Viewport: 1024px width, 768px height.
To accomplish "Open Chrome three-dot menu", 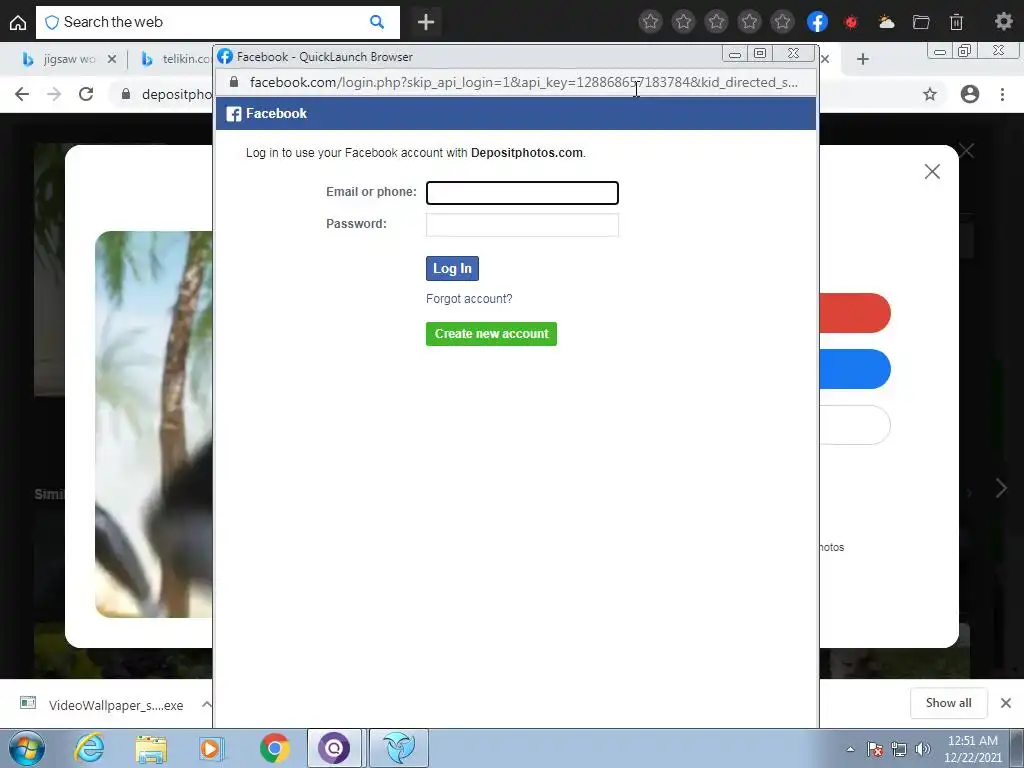I will click(x=1002, y=94).
